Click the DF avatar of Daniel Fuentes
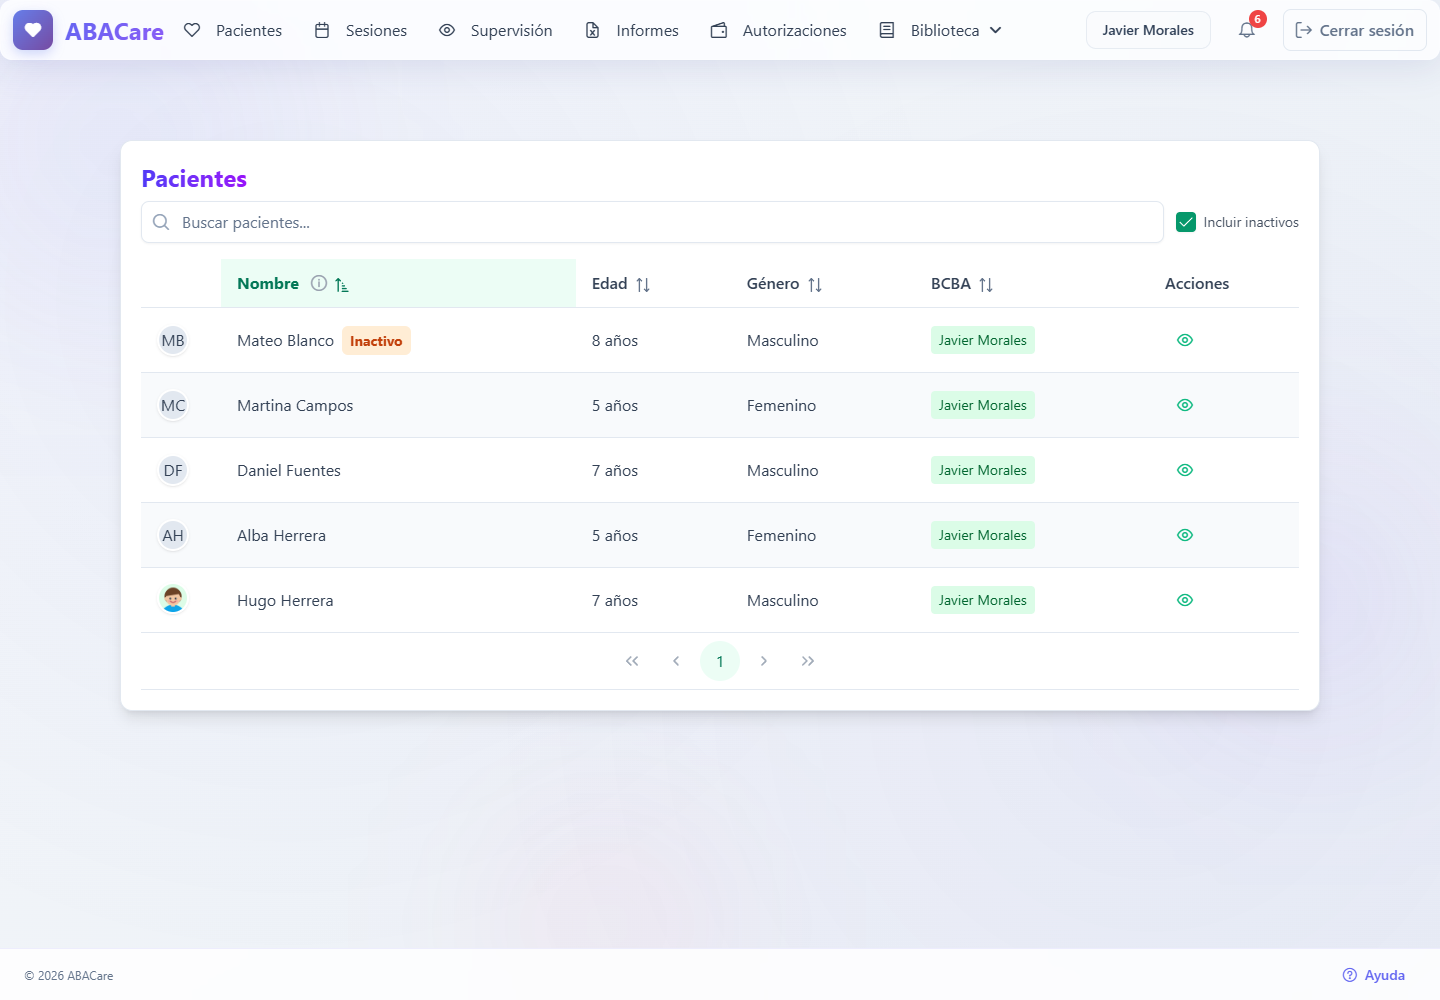 (x=173, y=470)
